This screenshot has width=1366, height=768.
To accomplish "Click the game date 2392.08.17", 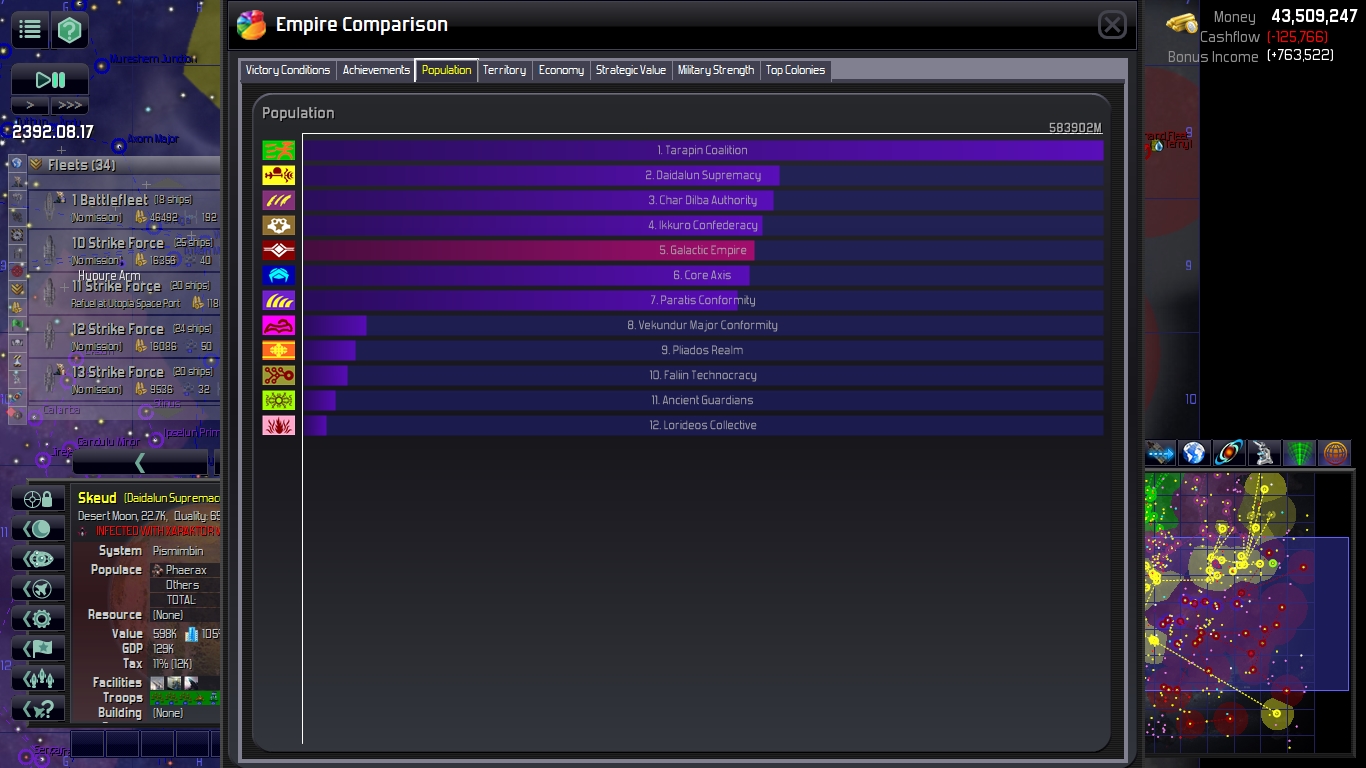I will coord(53,132).
